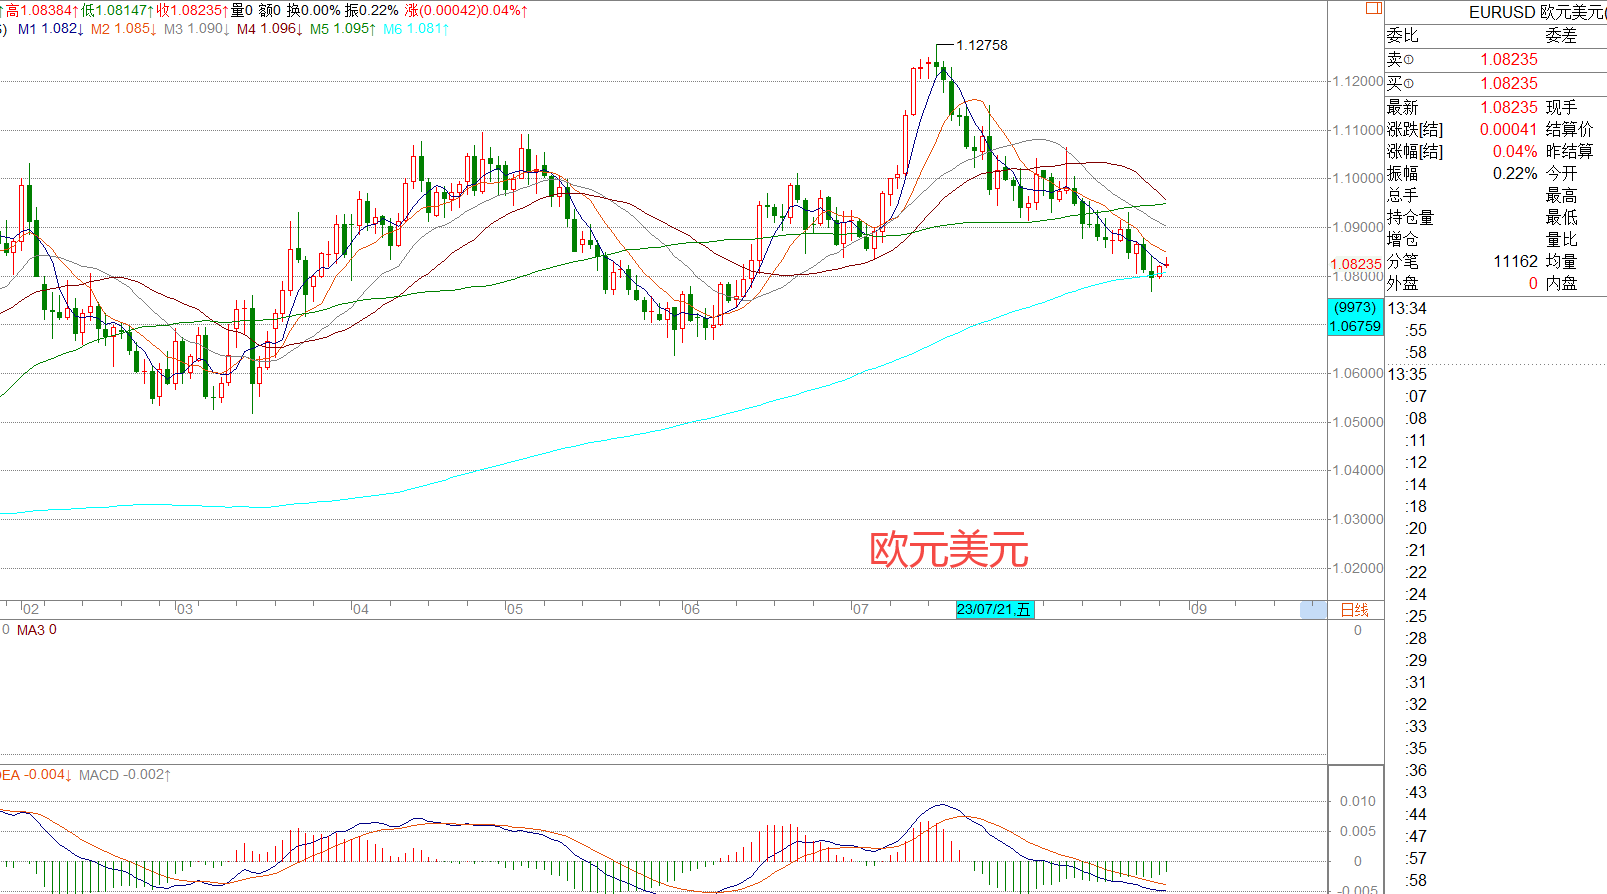
Task: Click the DEA -0.004 indicator label
Action: (35, 775)
